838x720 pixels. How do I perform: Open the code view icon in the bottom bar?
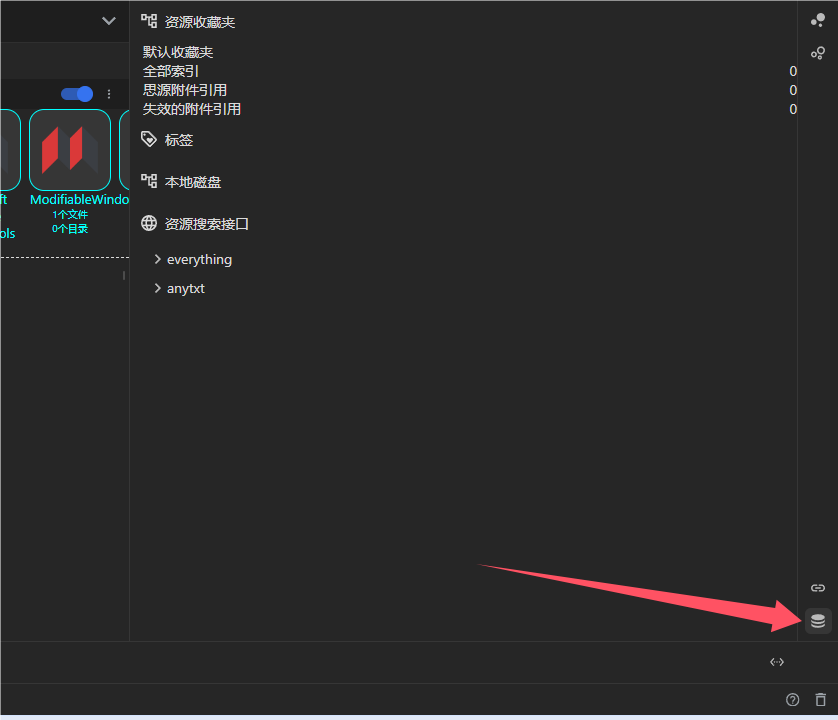tap(777, 661)
